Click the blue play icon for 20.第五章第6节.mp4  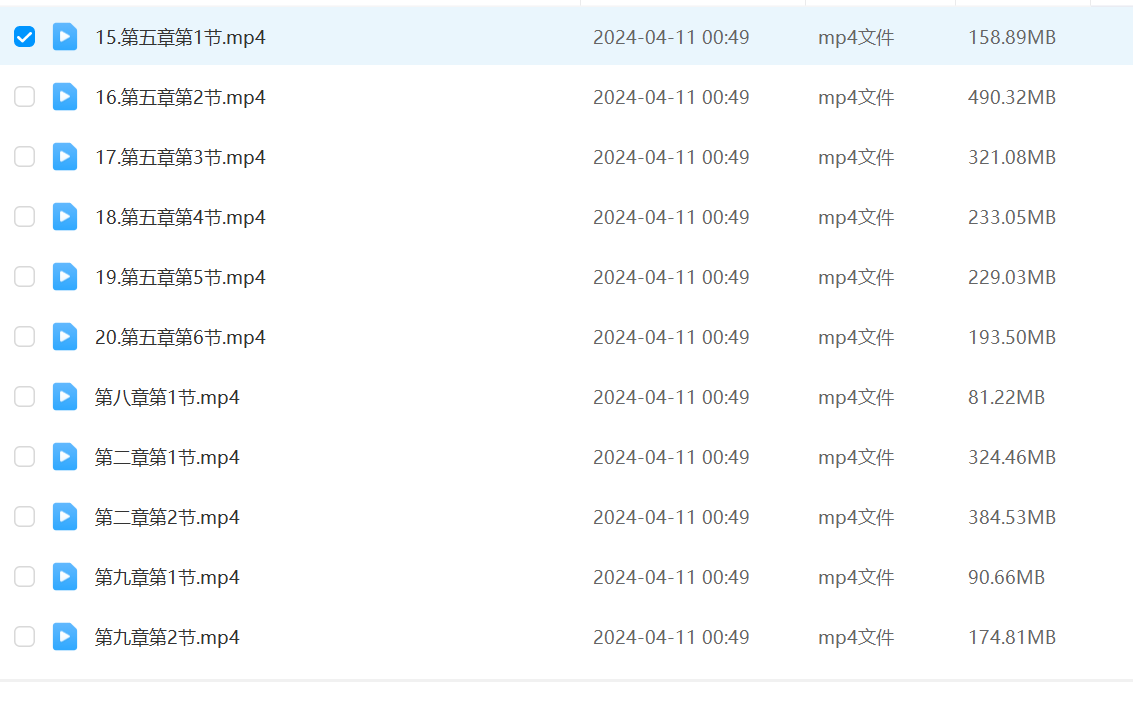(x=65, y=337)
